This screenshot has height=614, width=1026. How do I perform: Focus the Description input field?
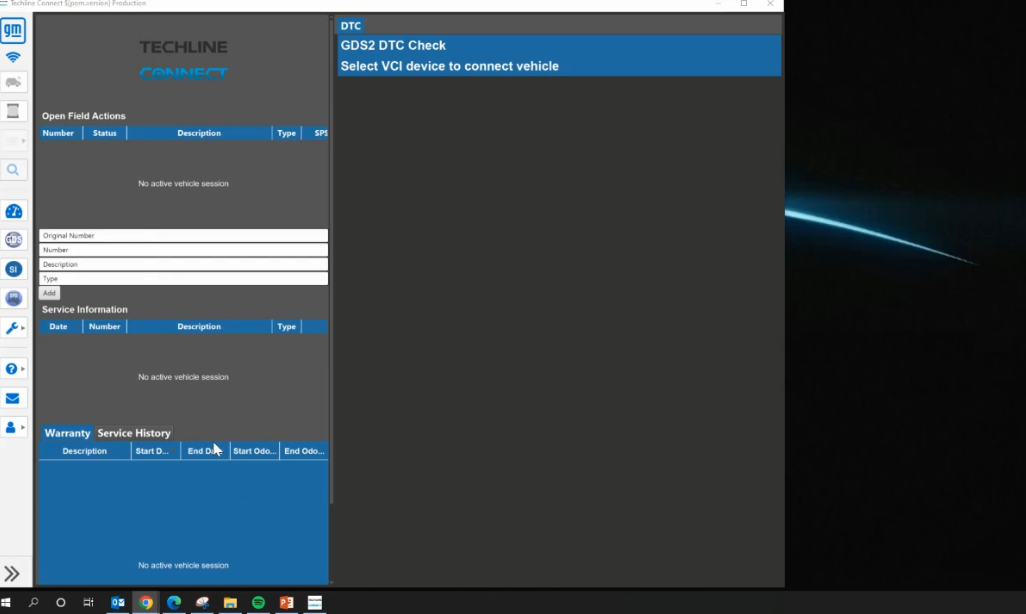pos(183,264)
